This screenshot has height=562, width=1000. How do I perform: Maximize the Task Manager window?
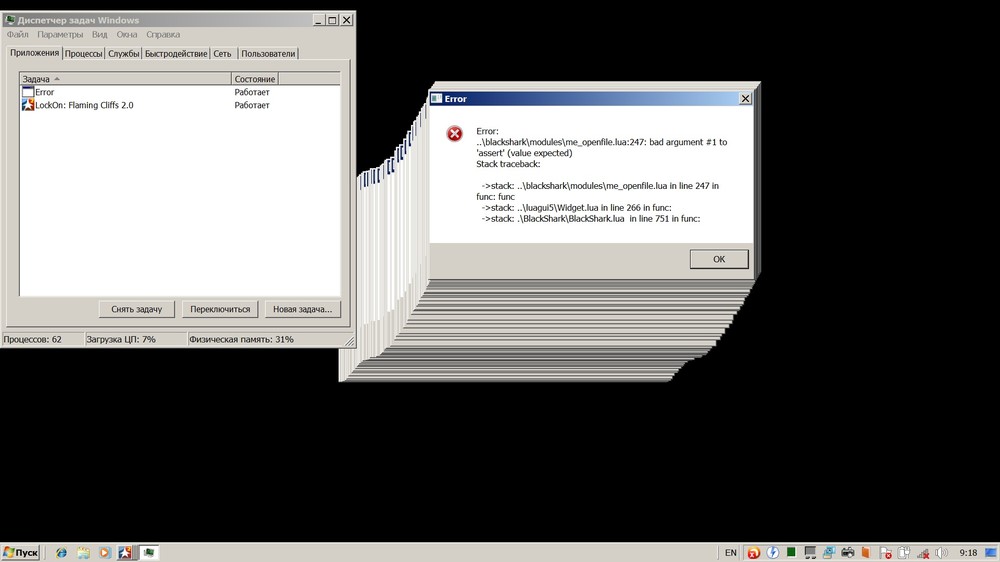point(332,20)
